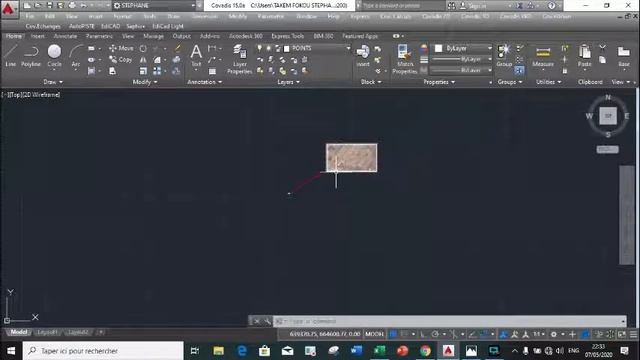
Task: Open the Annotate ribbon tab
Action: click(x=65, y=36)
